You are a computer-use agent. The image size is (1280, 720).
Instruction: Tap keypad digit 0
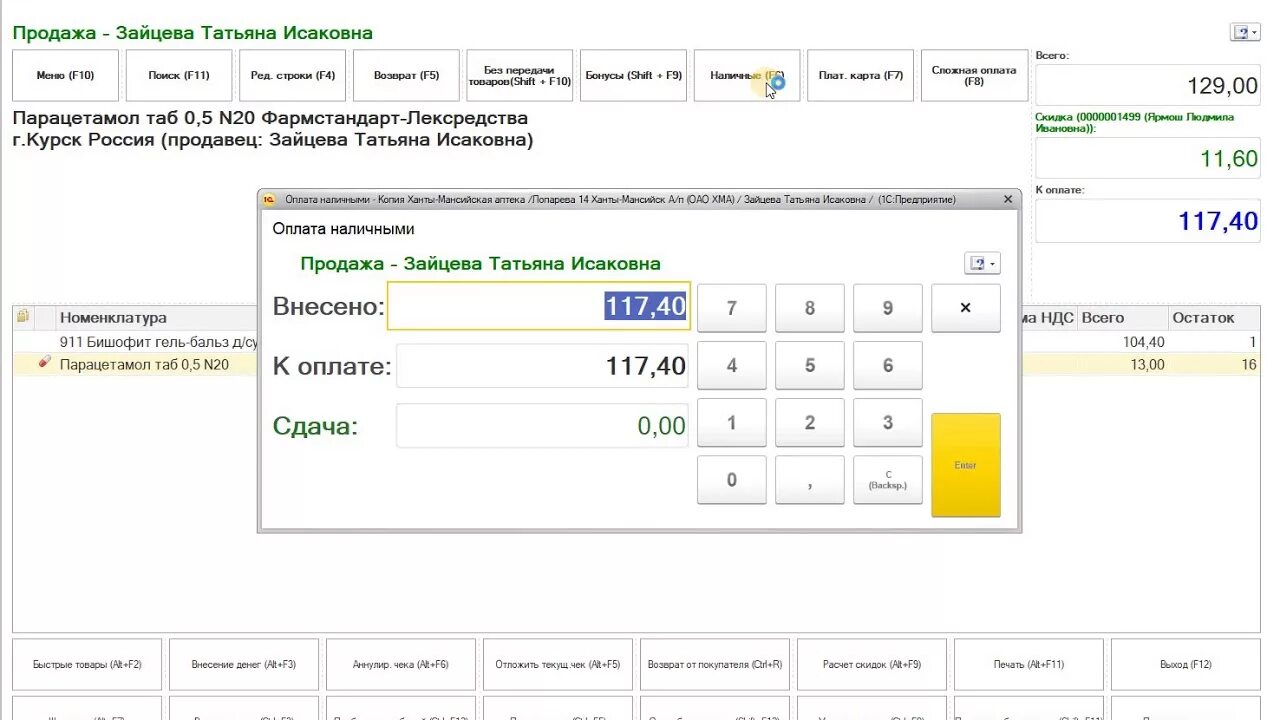tap(732, 480)
